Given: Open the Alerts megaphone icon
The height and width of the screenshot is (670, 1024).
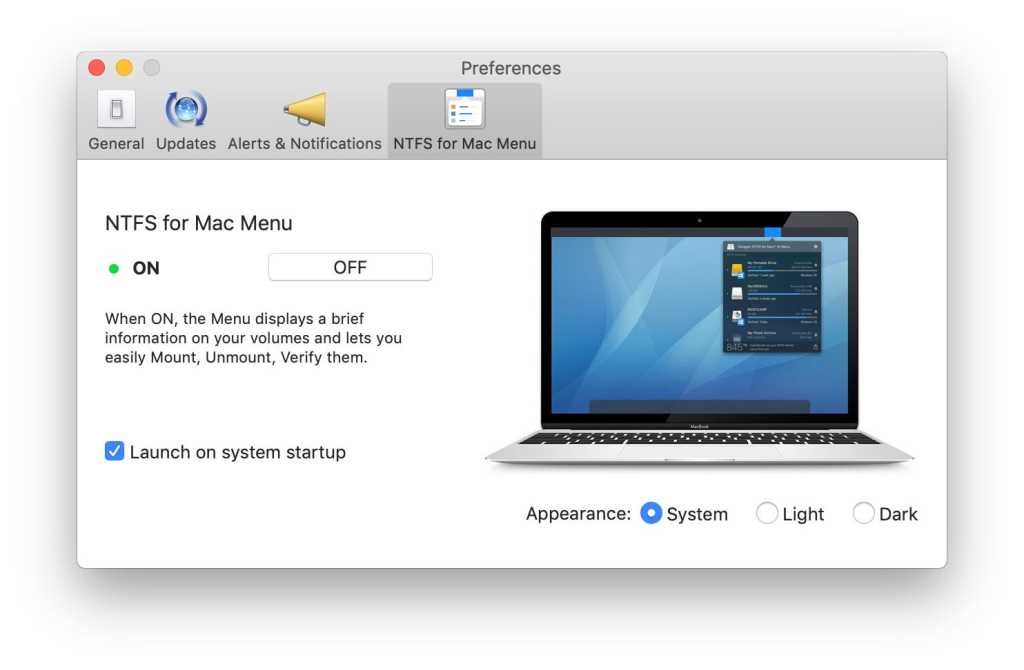Looking at the screenshot, I should tap(305, 109).
